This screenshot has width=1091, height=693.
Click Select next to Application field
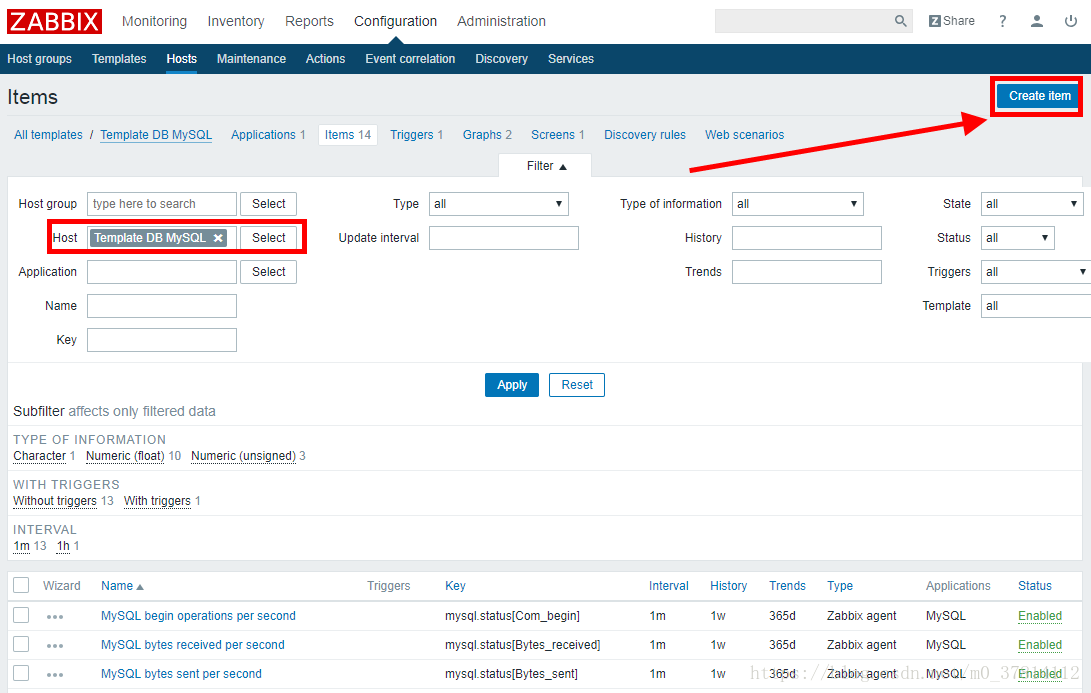coord(269,272)
